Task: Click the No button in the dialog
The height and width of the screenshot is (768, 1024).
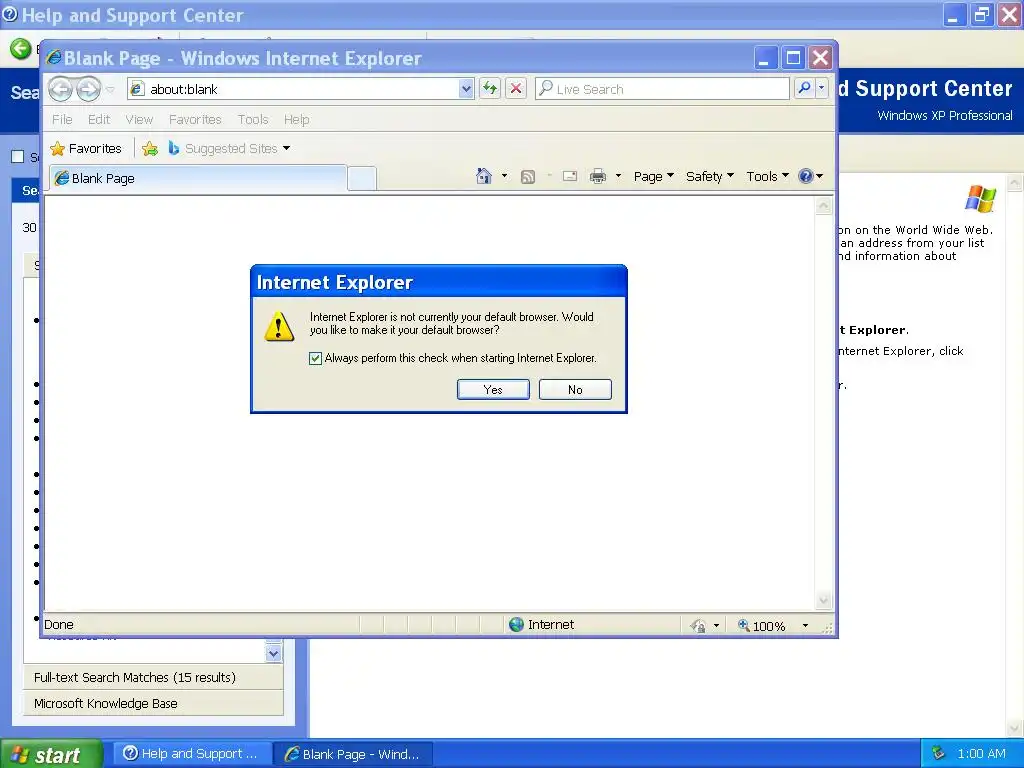Action: tap(575, 389)
